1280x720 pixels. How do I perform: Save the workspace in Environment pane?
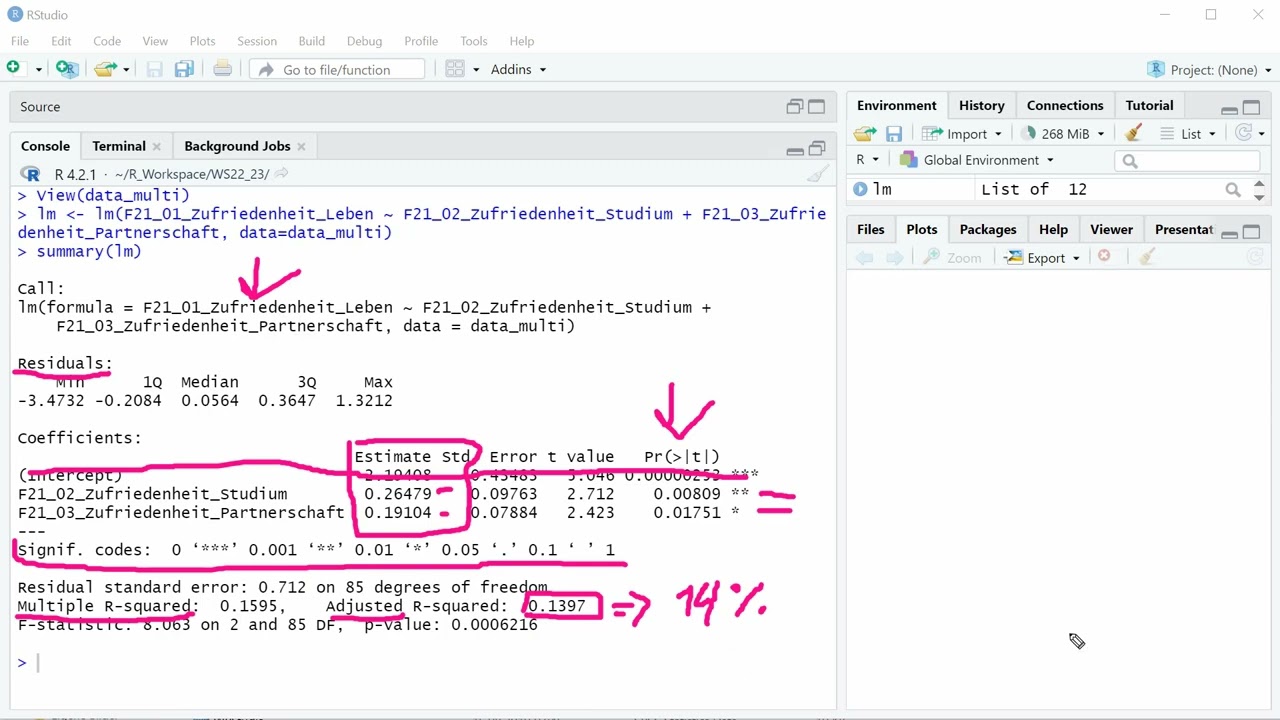click(894, 133)
